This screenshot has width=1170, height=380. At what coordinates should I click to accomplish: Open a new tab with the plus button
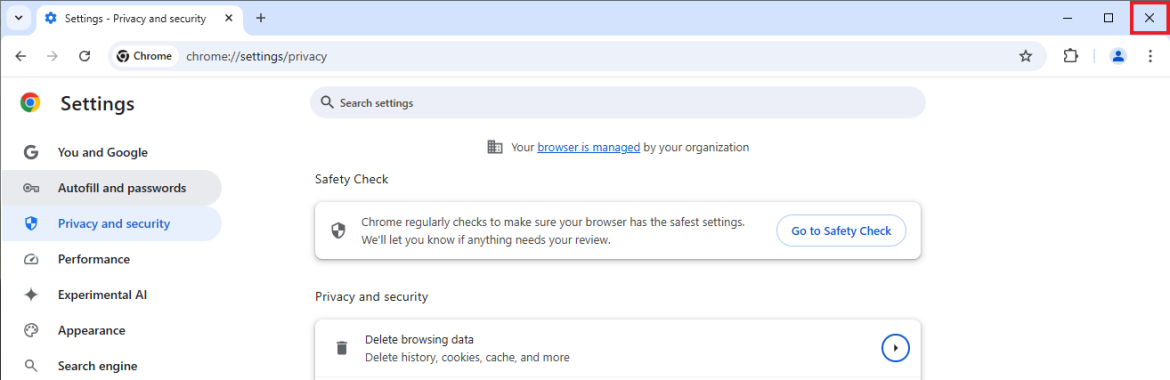click(x=260, y=19)
